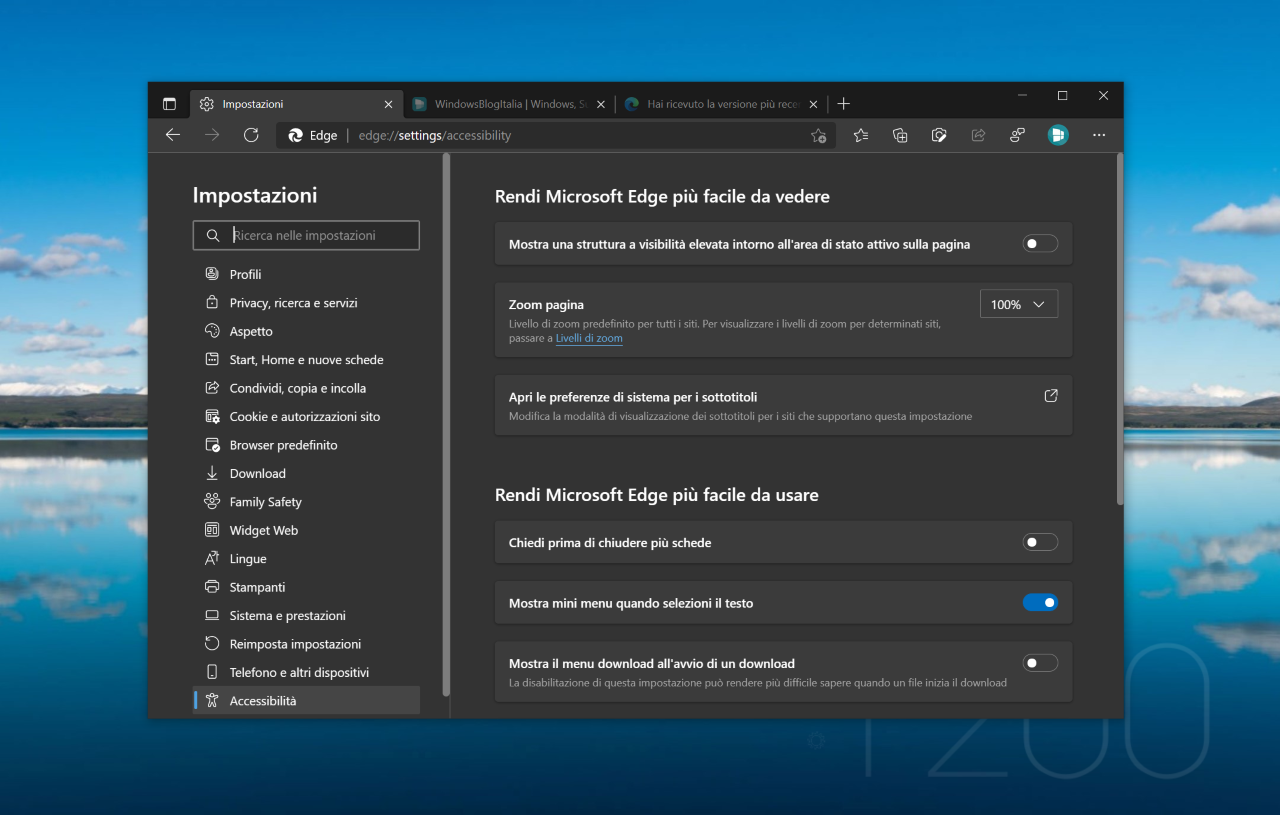Go back to the previous page
Image resolution: width=1280 pixels, height=815 pixels.
coord(173,135)
